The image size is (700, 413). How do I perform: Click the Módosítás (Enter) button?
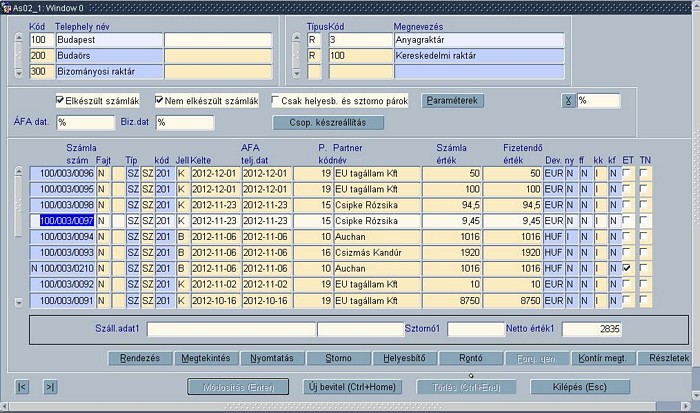coord(238,387)
